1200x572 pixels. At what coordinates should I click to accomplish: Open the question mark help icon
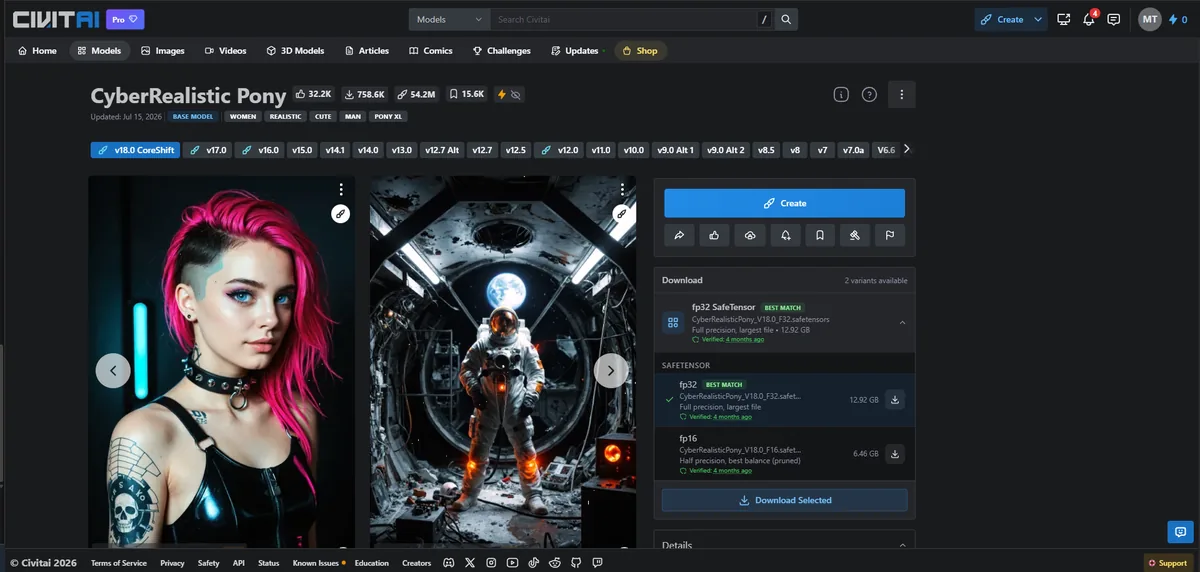(869, 94)
